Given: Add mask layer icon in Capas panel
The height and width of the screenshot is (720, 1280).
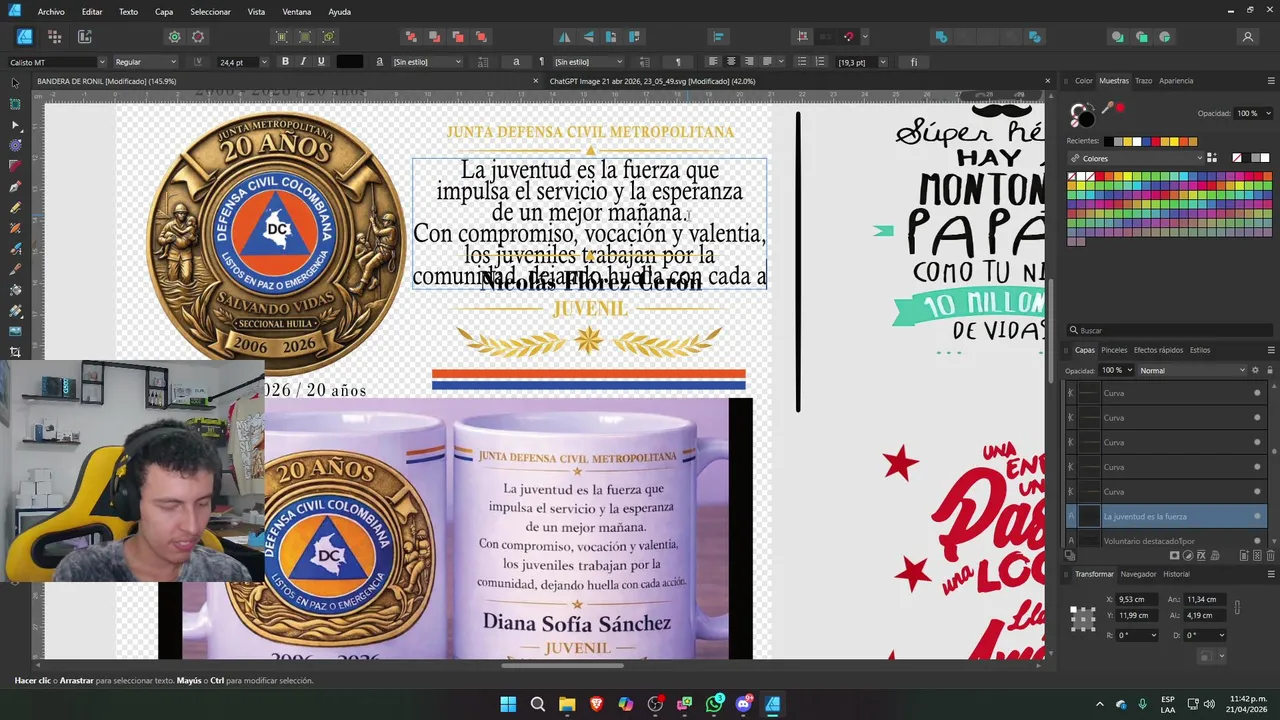Looking at the screenshot, I should (x=1175, y=556).
